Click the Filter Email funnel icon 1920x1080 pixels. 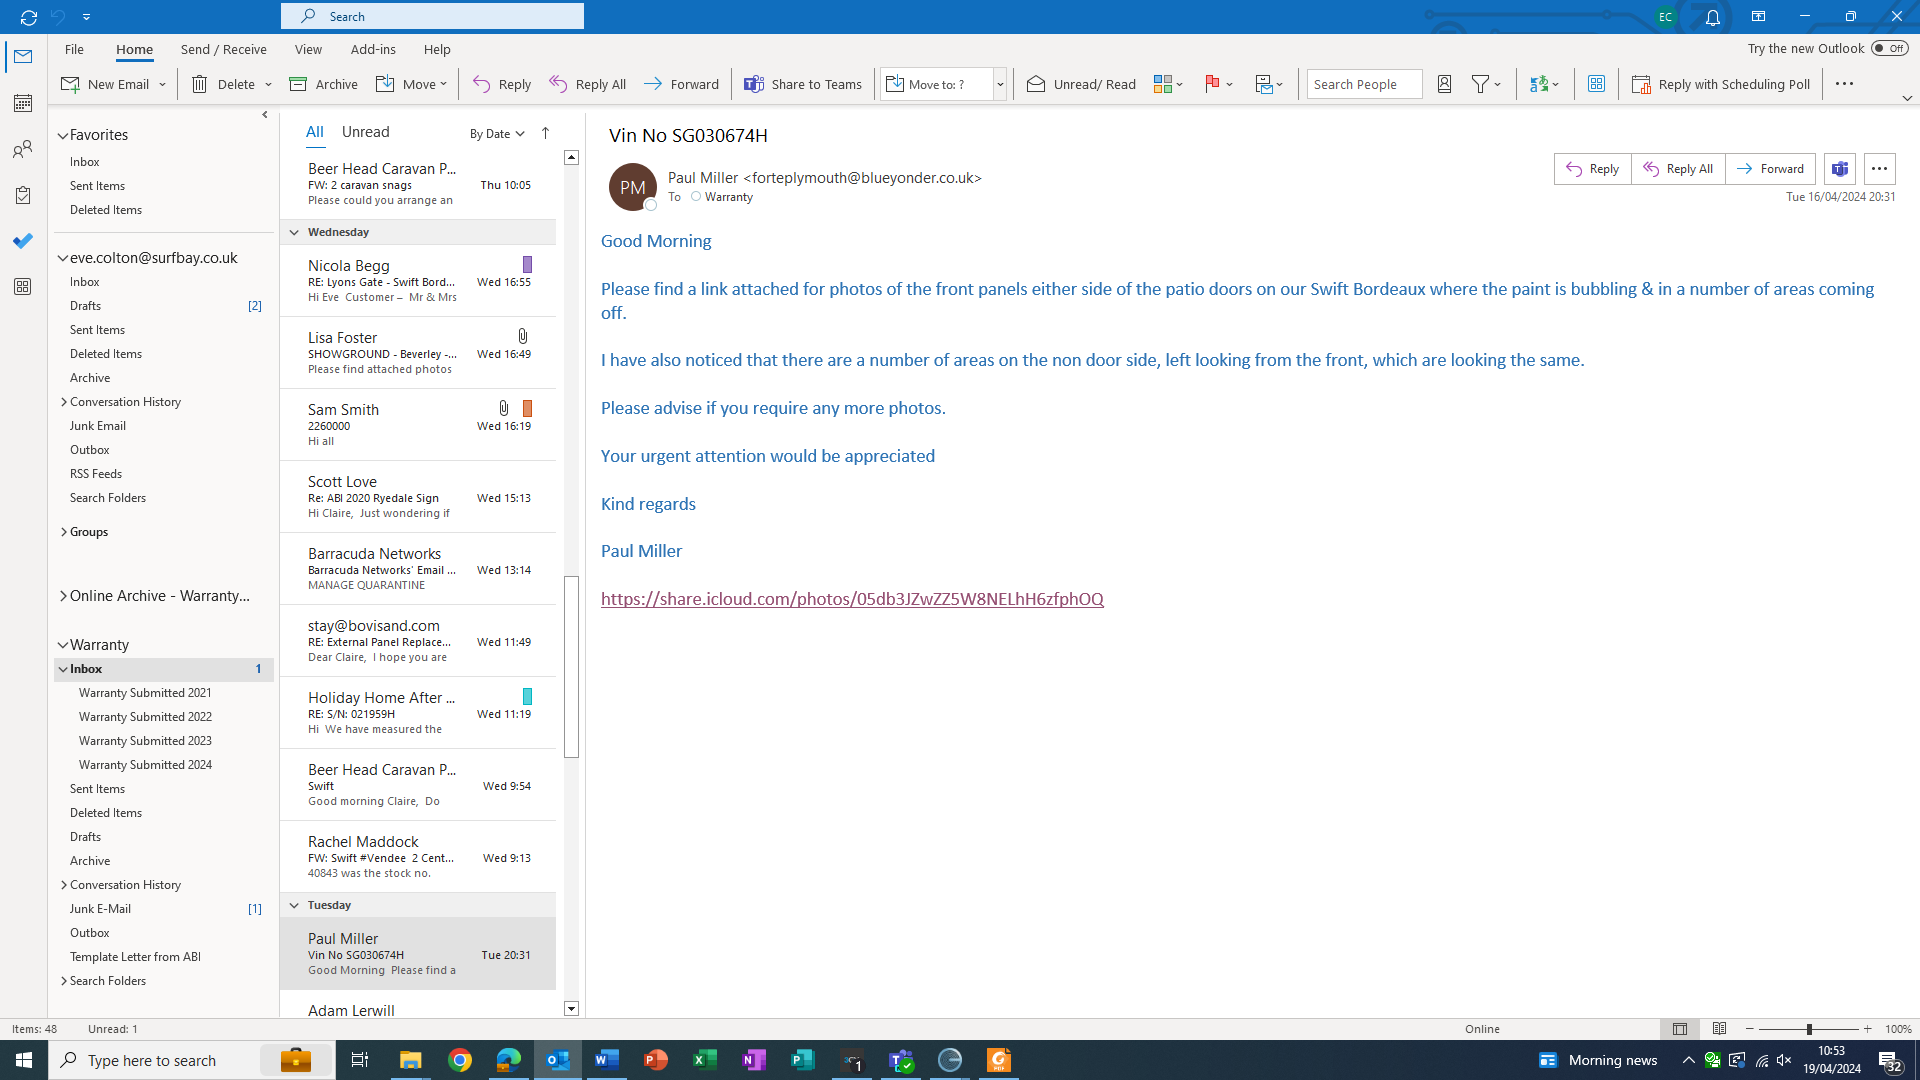(1481, 84)
